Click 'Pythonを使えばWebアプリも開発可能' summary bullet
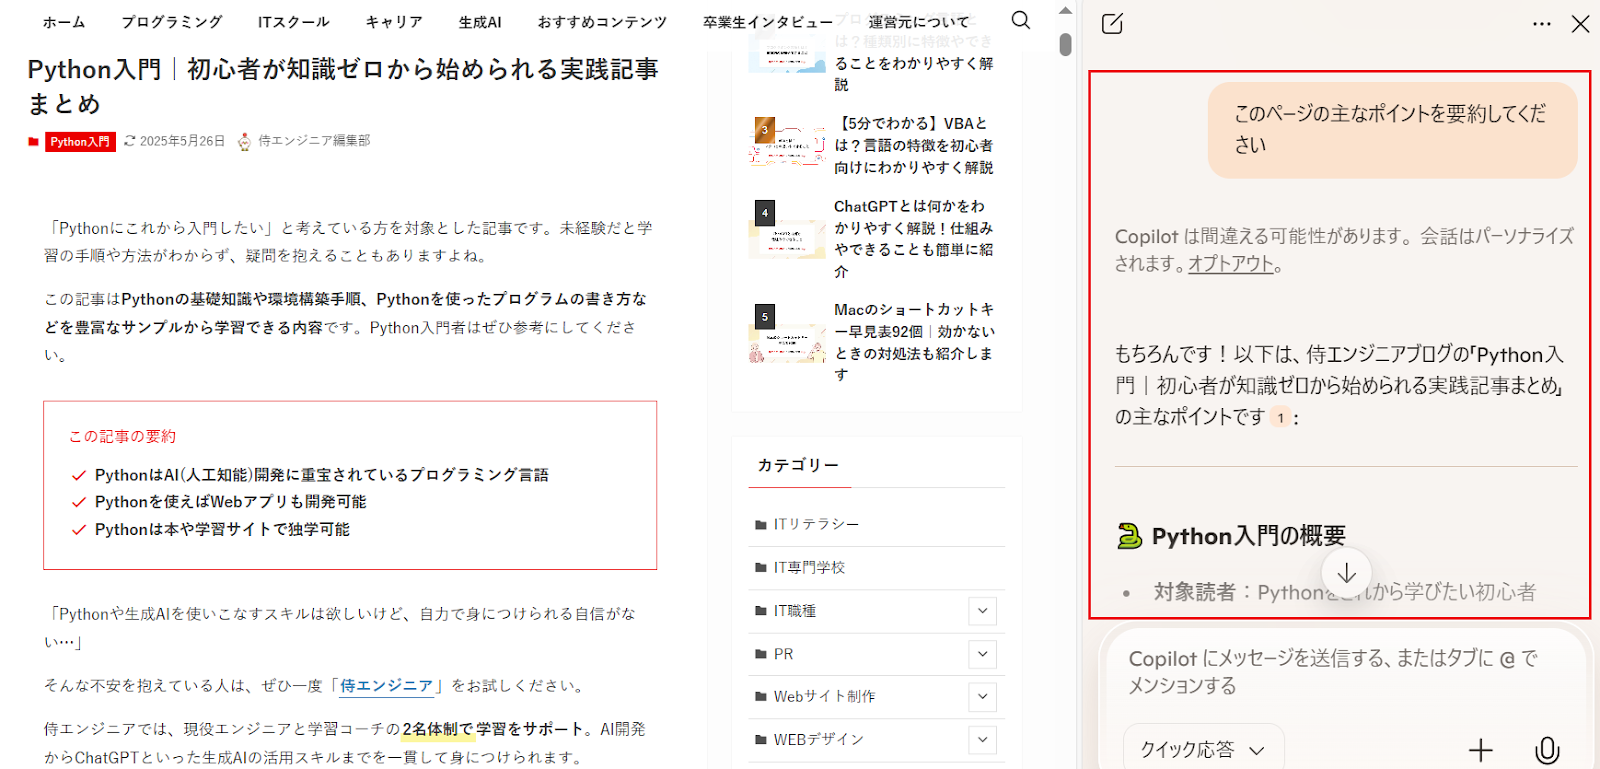Viewport: 1600px width, 769px height. pos(230,502)
